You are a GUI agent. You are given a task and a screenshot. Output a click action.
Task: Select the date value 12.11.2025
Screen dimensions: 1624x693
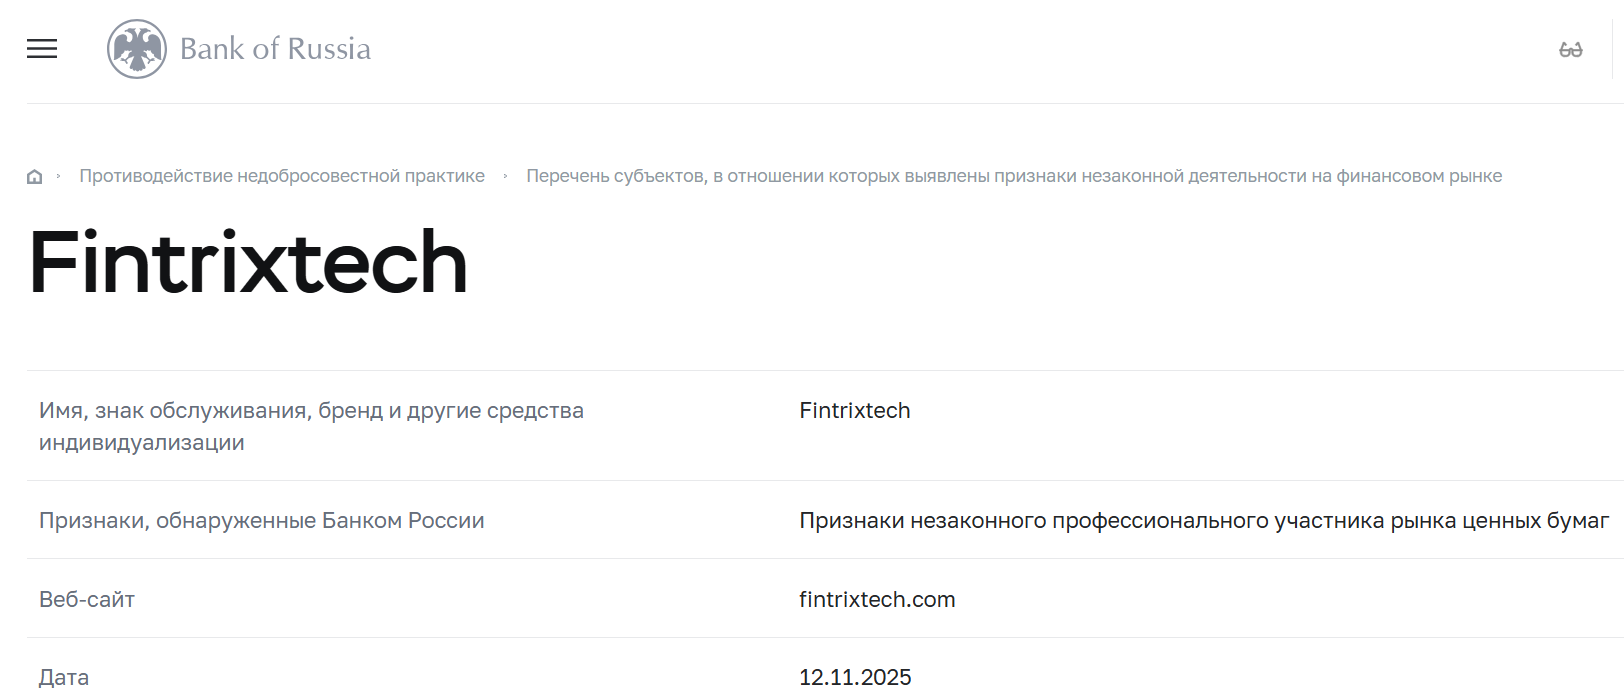[855, 677]
